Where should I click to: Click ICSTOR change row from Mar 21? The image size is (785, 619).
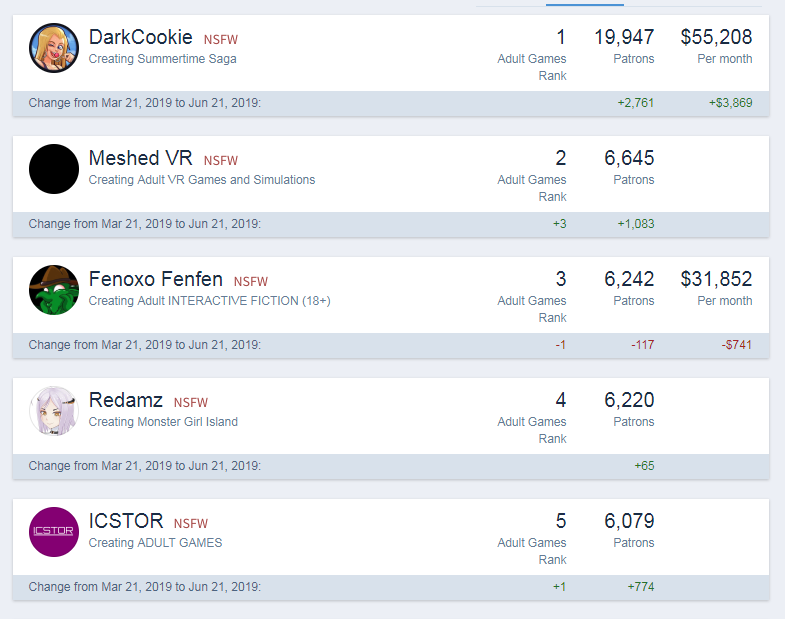(x=391, y=587)
